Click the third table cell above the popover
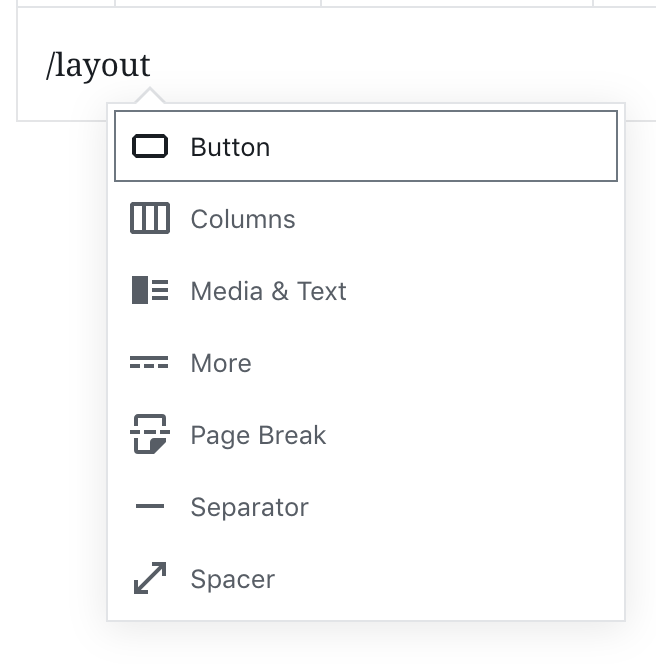Viewport: 656px width, 664px height. tap(457, 3)
